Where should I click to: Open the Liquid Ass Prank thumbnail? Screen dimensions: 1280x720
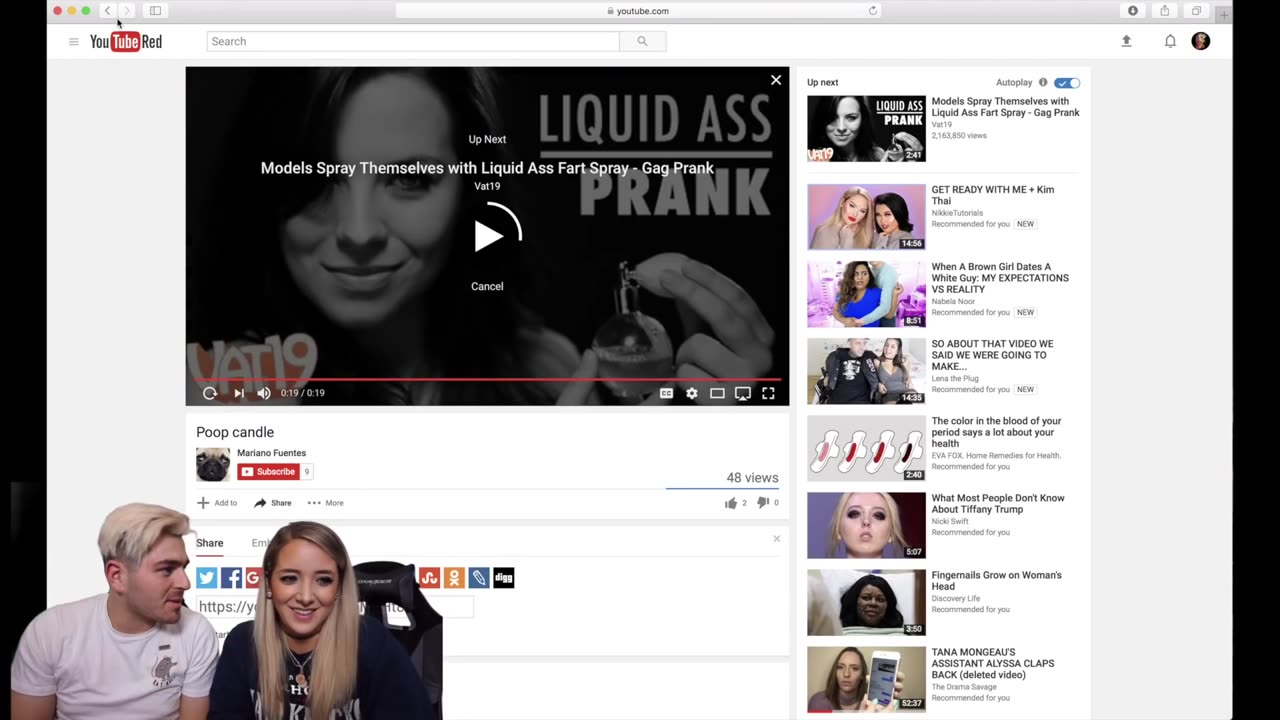(866, 128)
